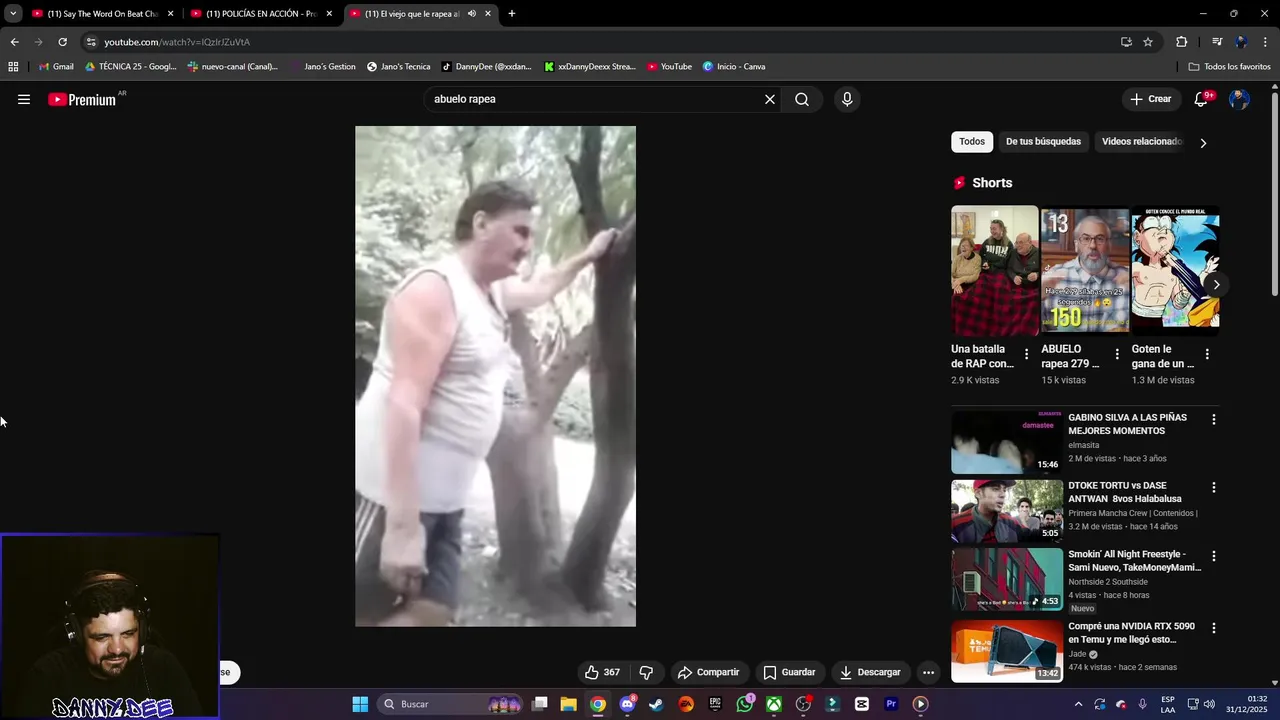
Task: Dislike the video with thumbs down
Action: coord(646,672)
